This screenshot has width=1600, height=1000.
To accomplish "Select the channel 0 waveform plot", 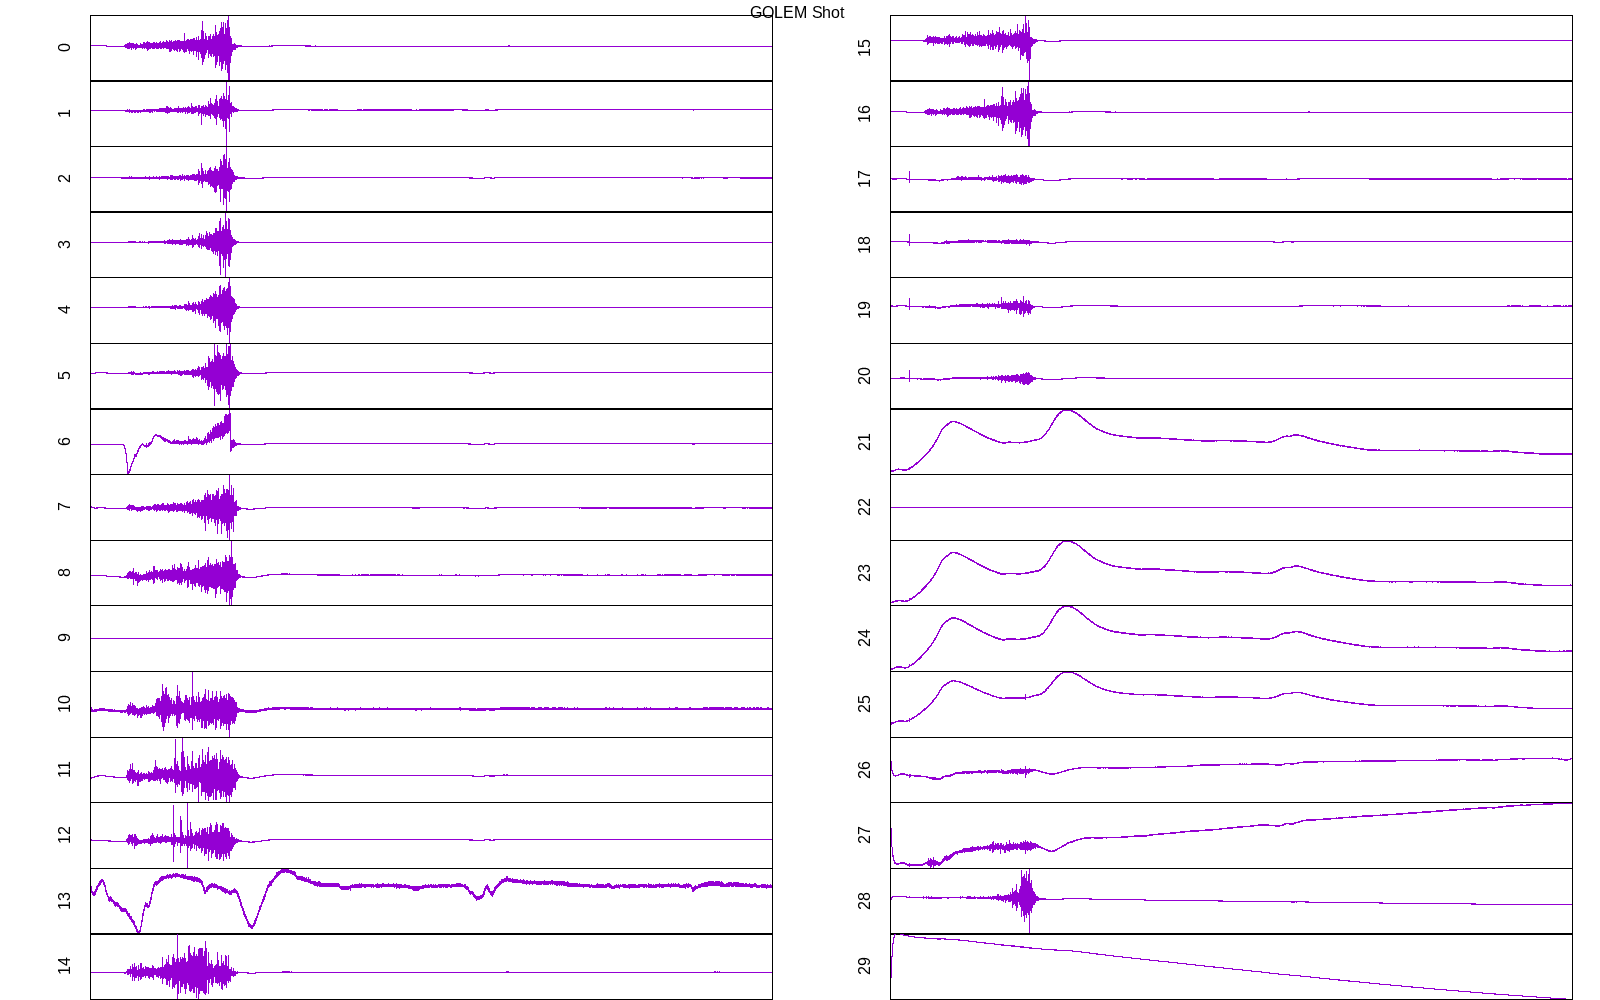I will (x=431, y=48).
